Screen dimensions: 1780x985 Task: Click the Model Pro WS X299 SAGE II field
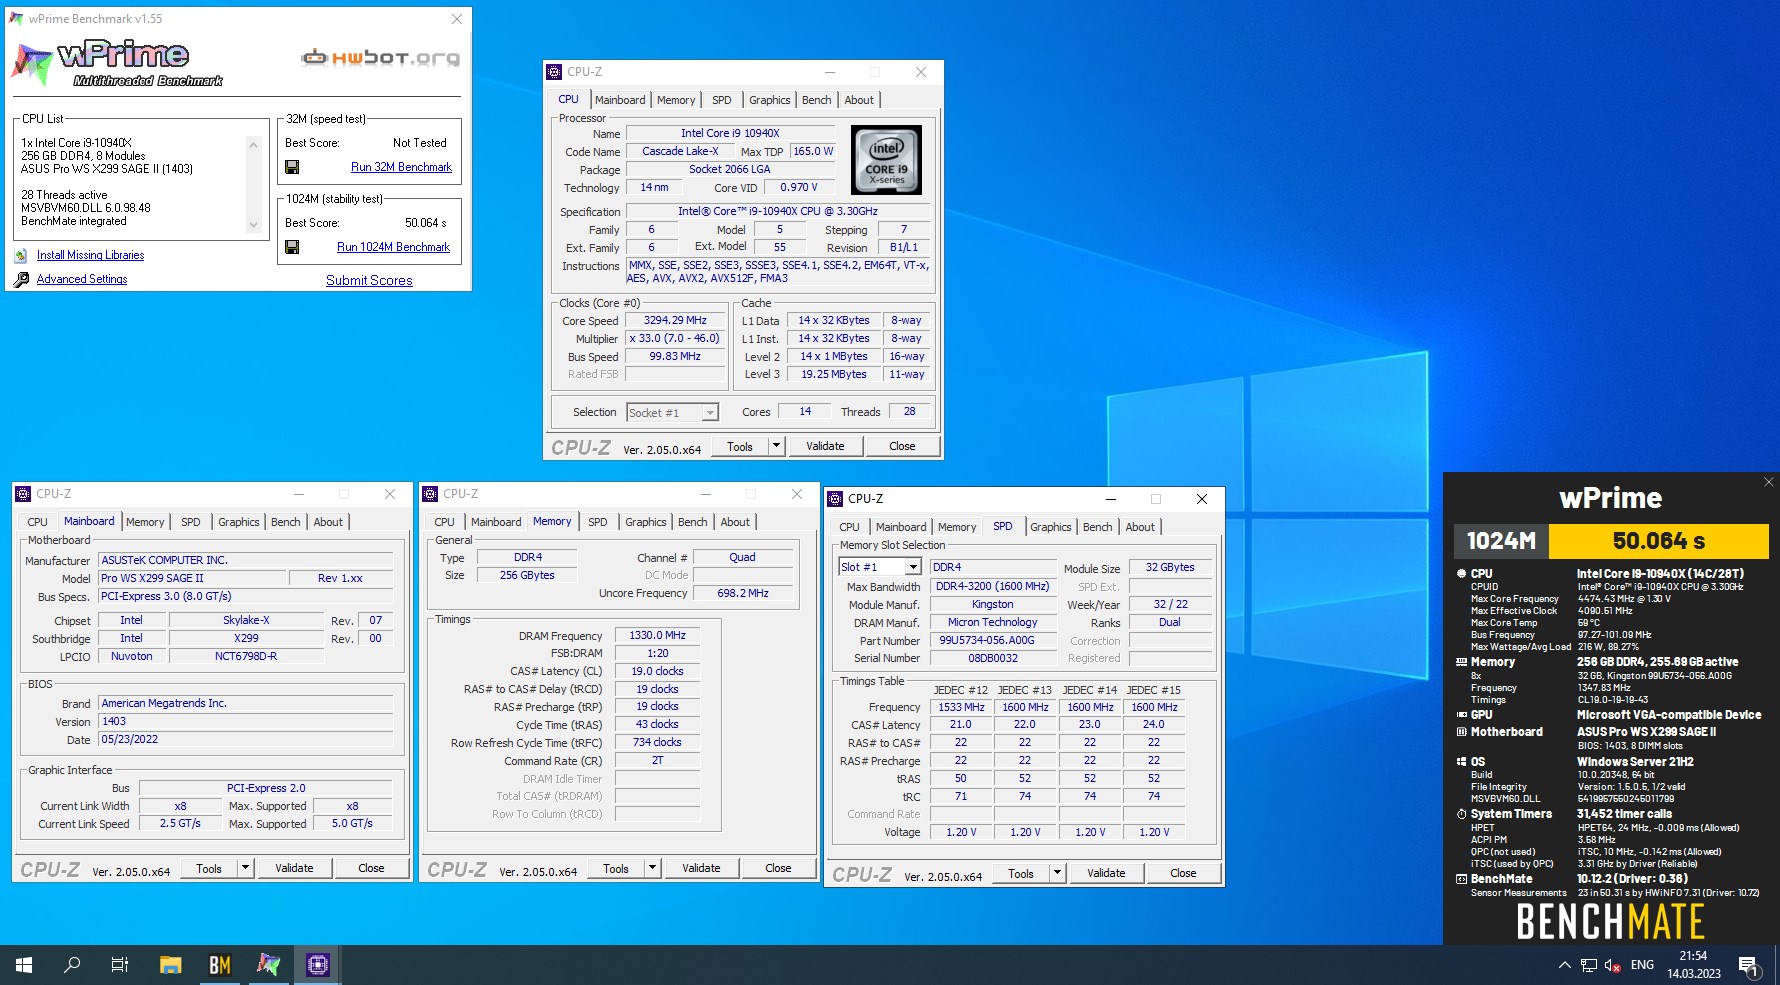(192, 578)
